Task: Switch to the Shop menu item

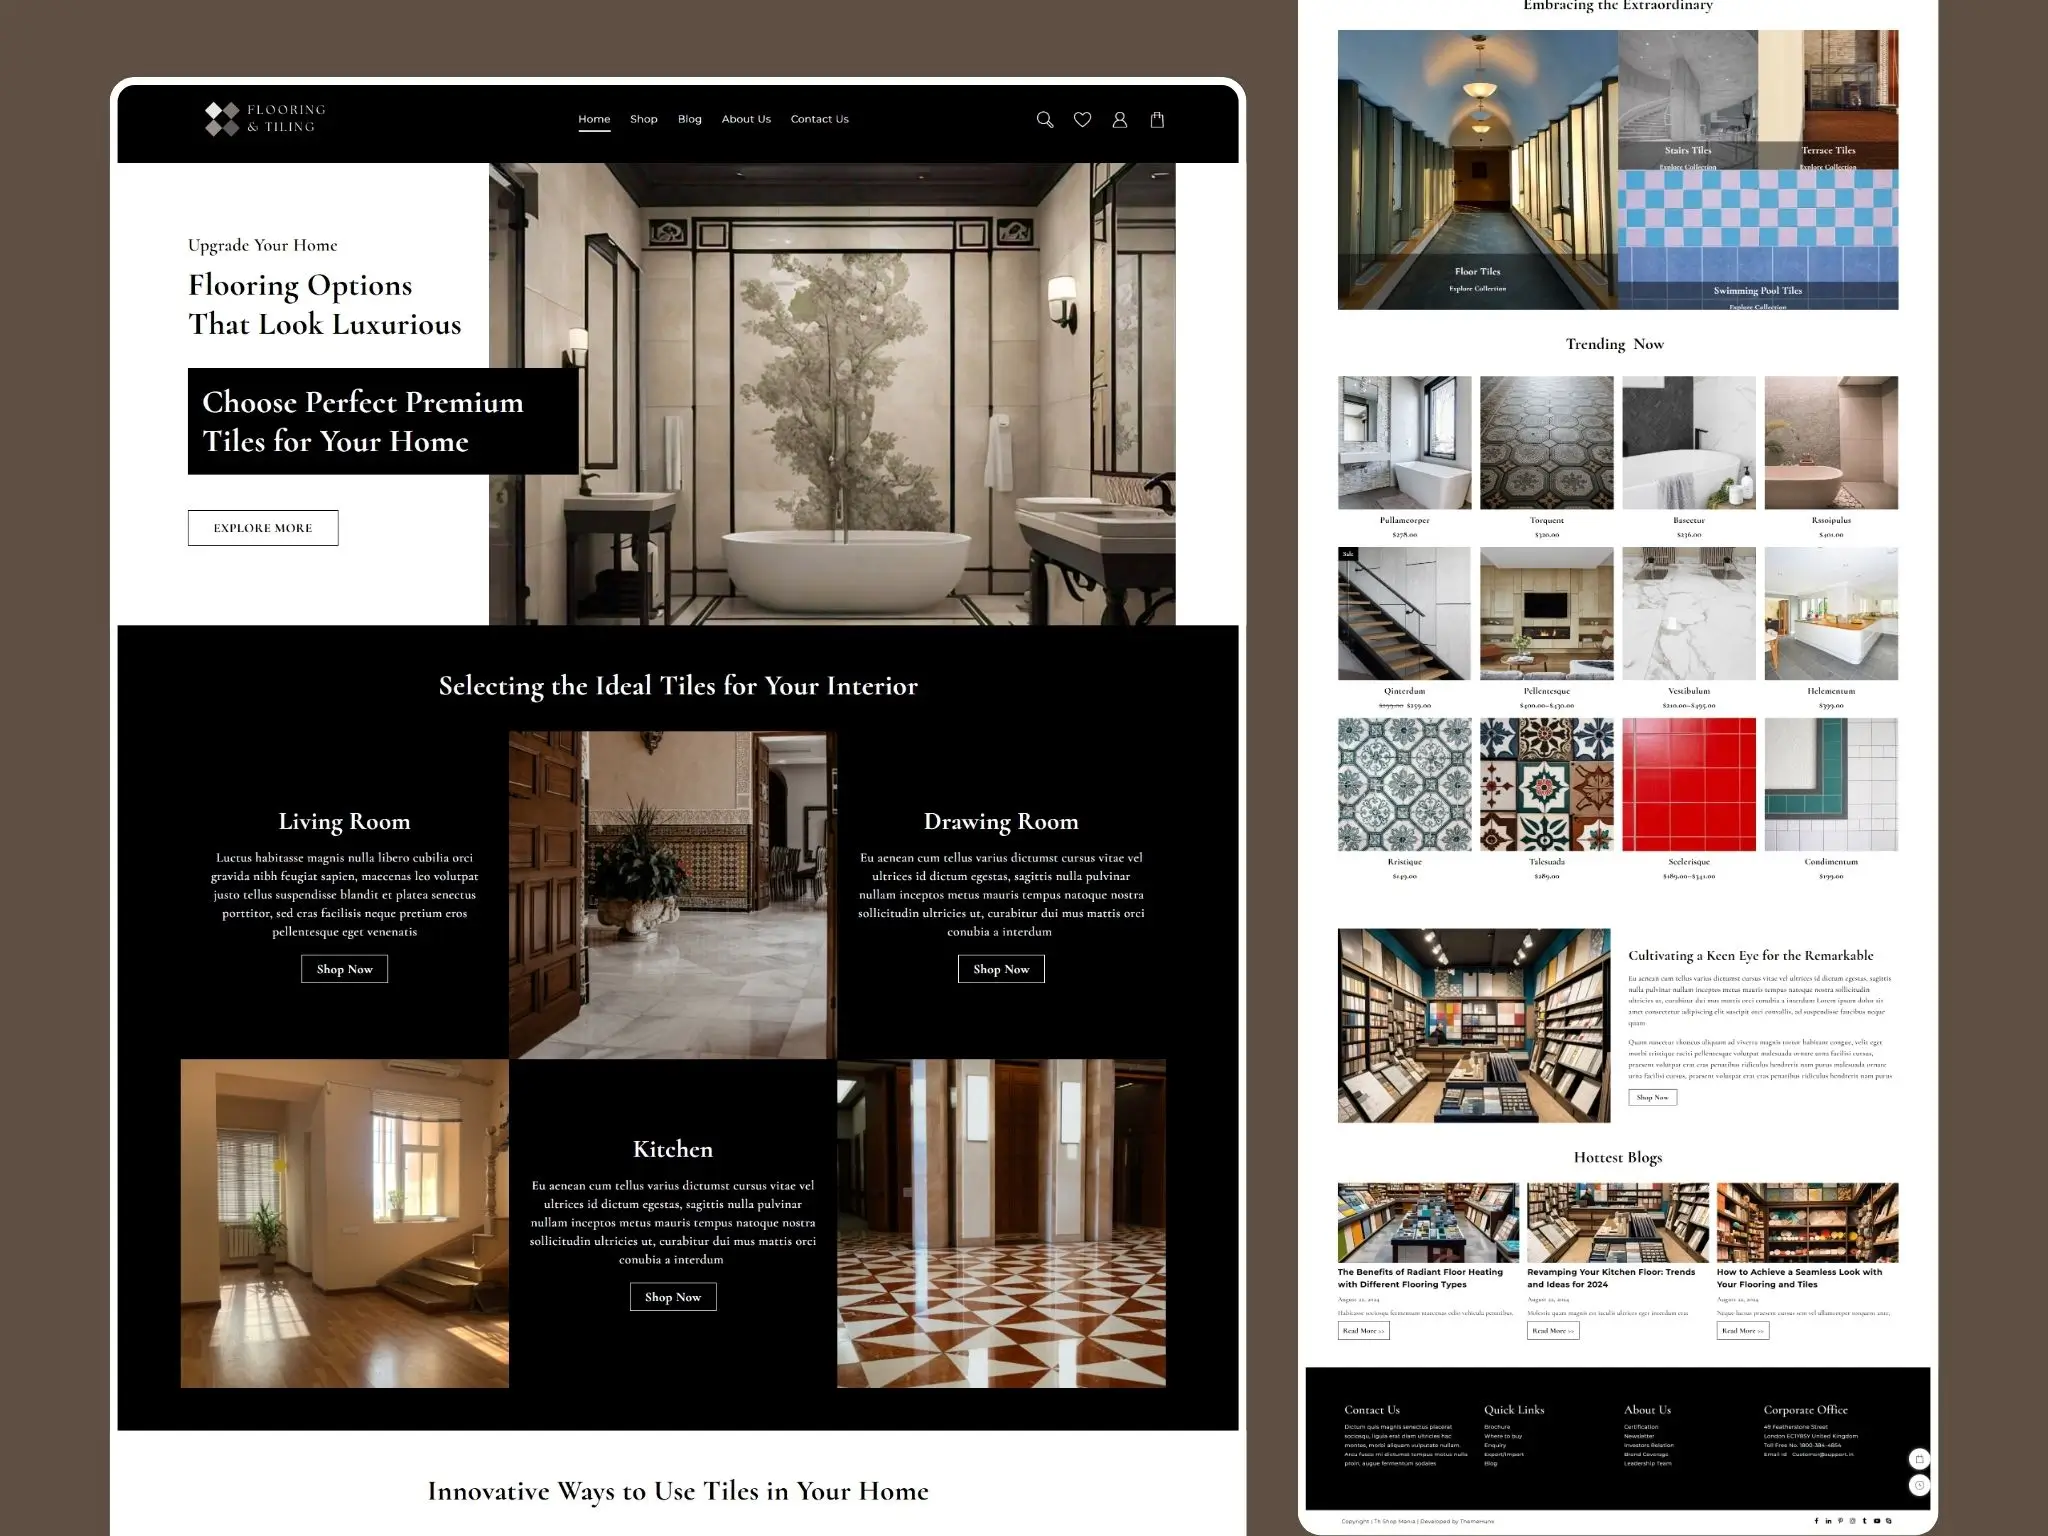Action: tap(643, 119)
